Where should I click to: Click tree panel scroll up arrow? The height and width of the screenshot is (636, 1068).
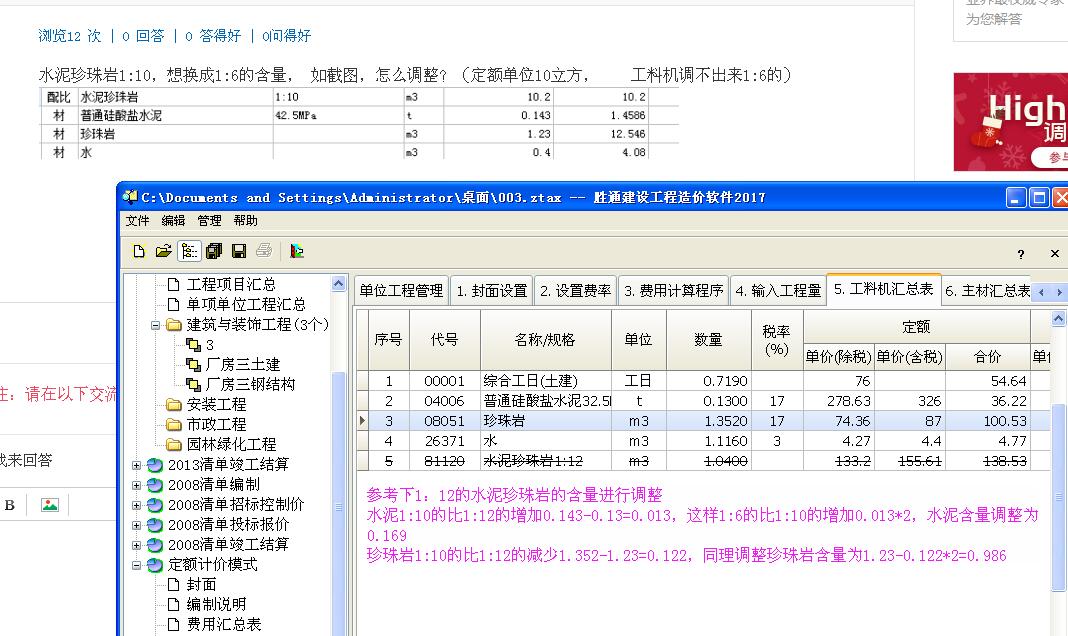click(x=339, y=284)
